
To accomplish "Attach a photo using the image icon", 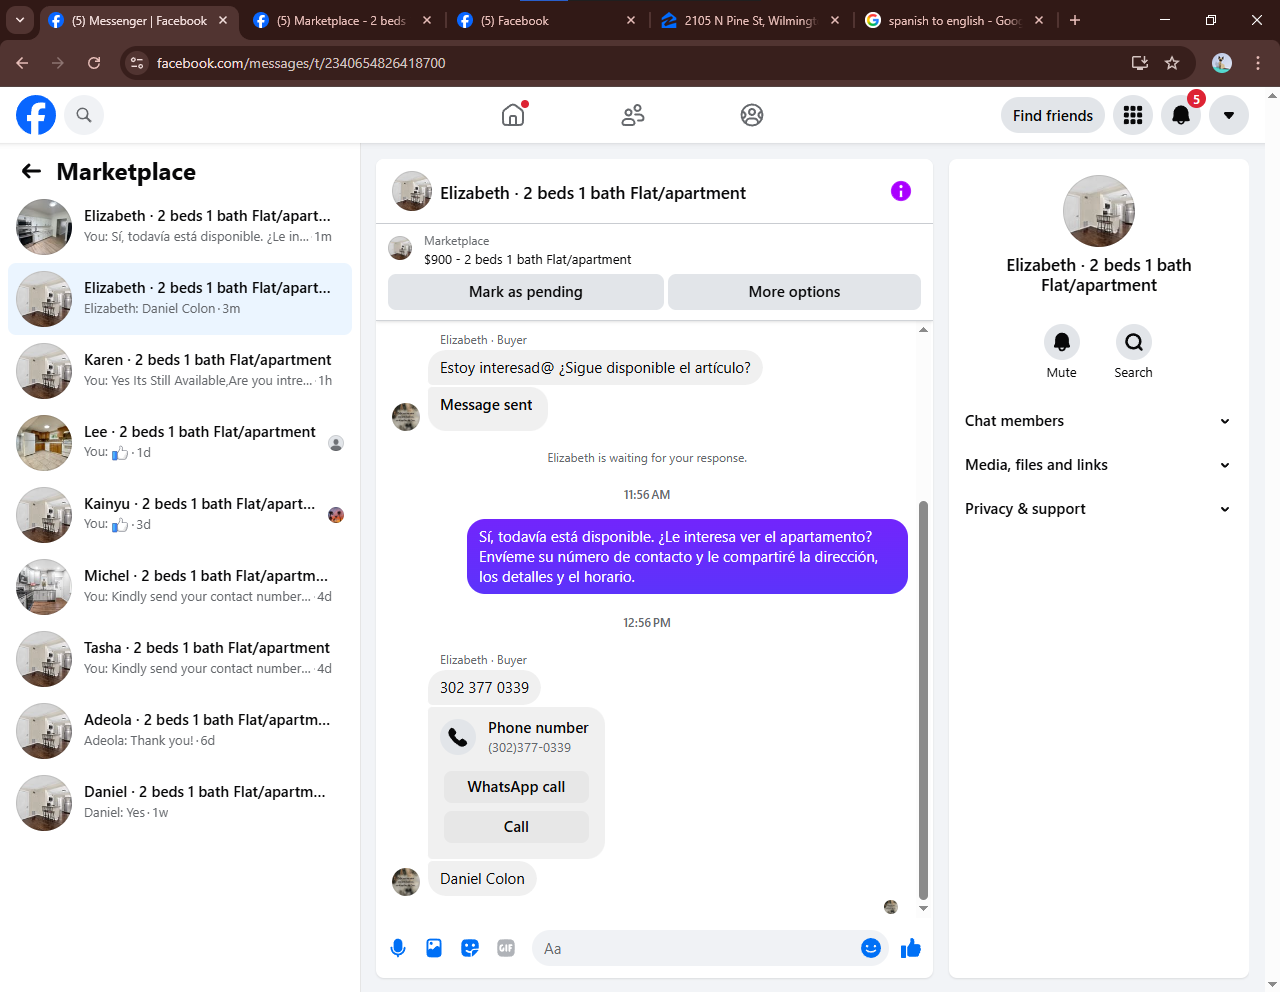I will (x=434, y=948).
